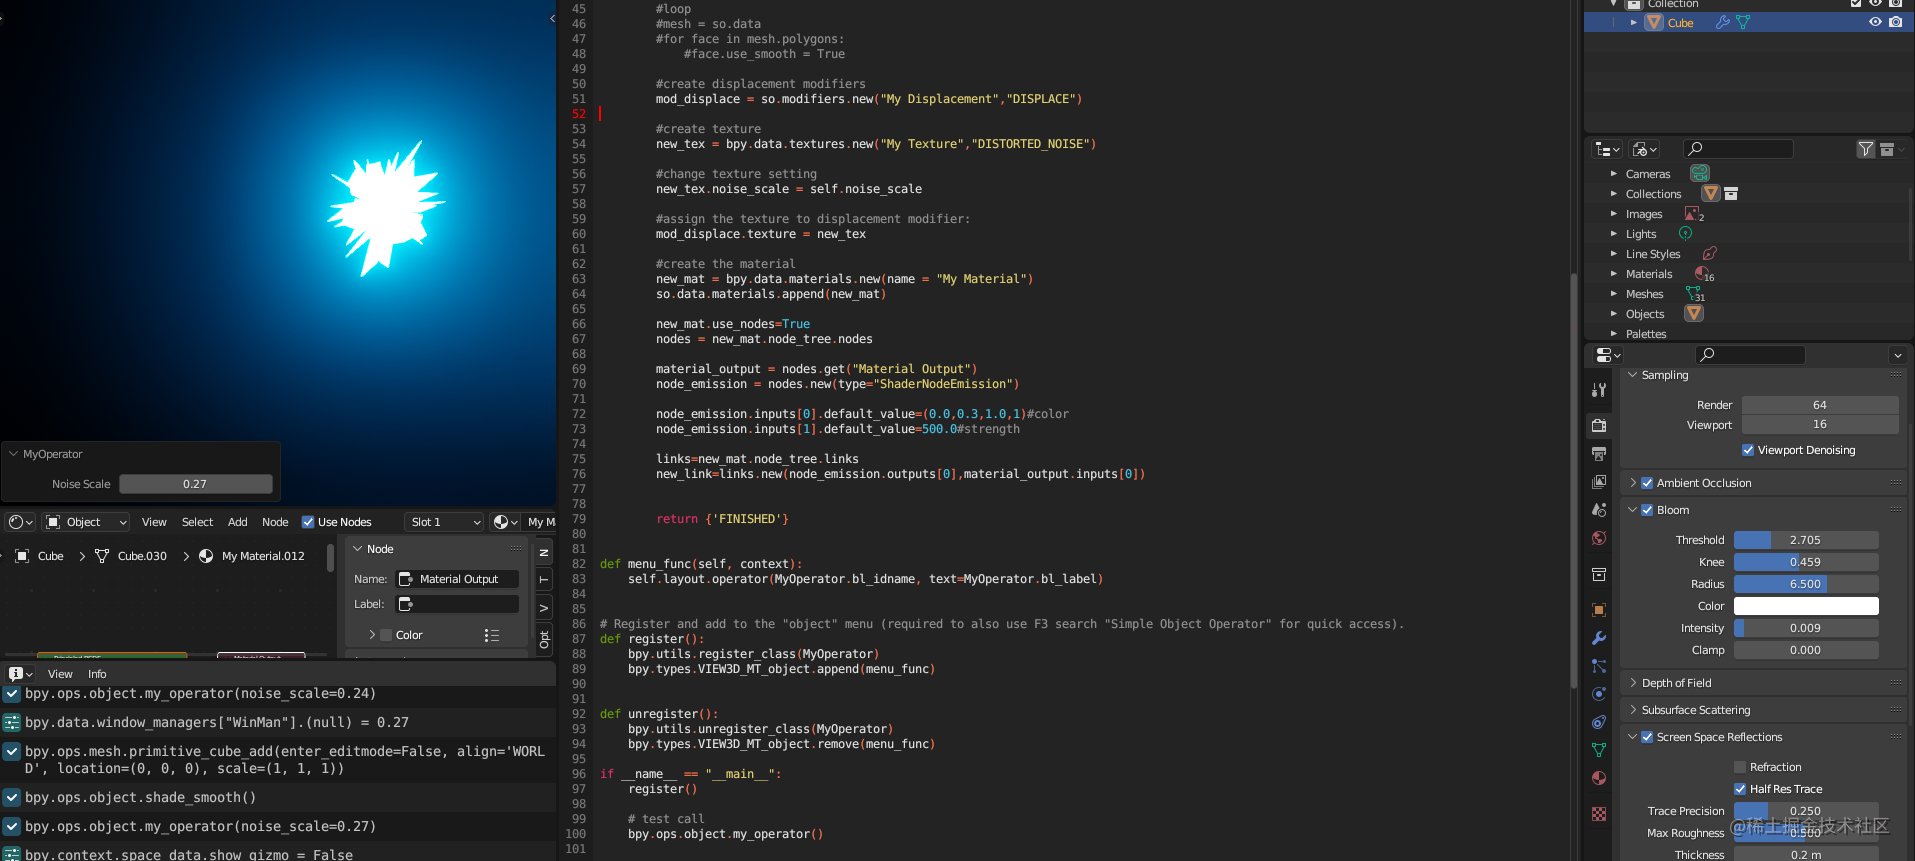Click the material sphere icon beside Materials
This screenshot has height=861, width=1915.
coord(1701,273)
